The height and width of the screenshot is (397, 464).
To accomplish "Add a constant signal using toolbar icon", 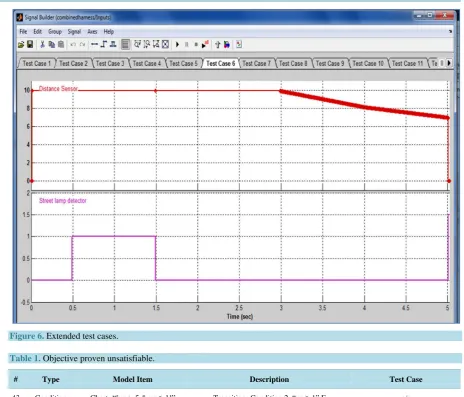I will coord(94,44).
